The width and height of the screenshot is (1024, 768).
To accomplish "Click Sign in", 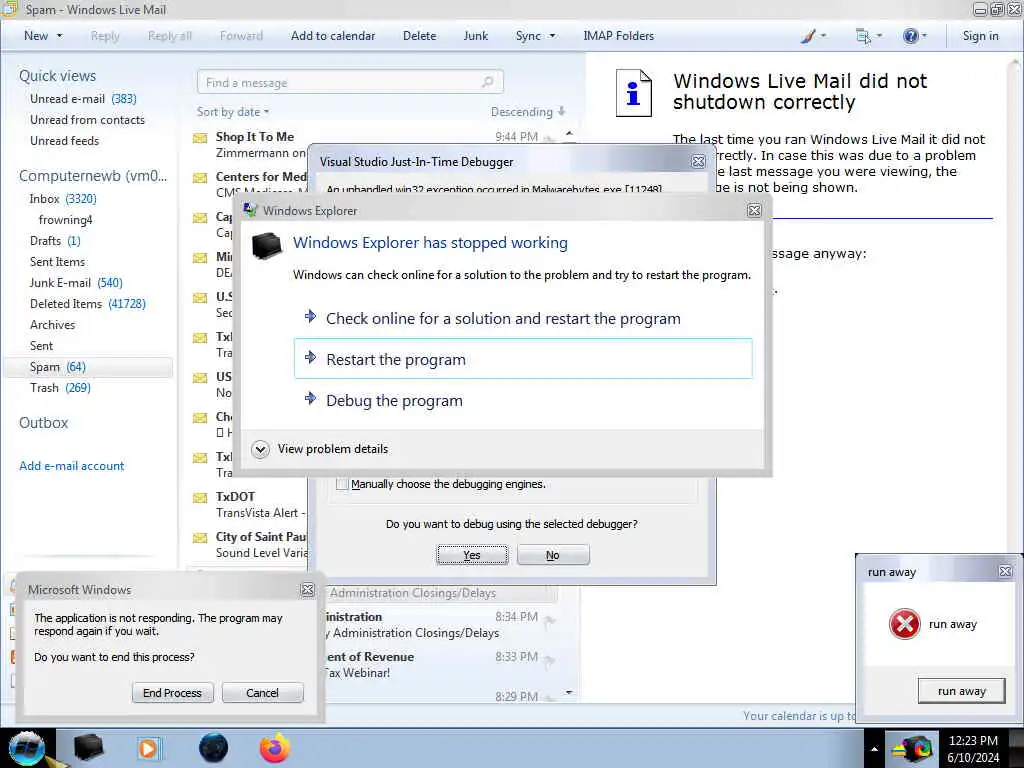I will pos(980,36).
